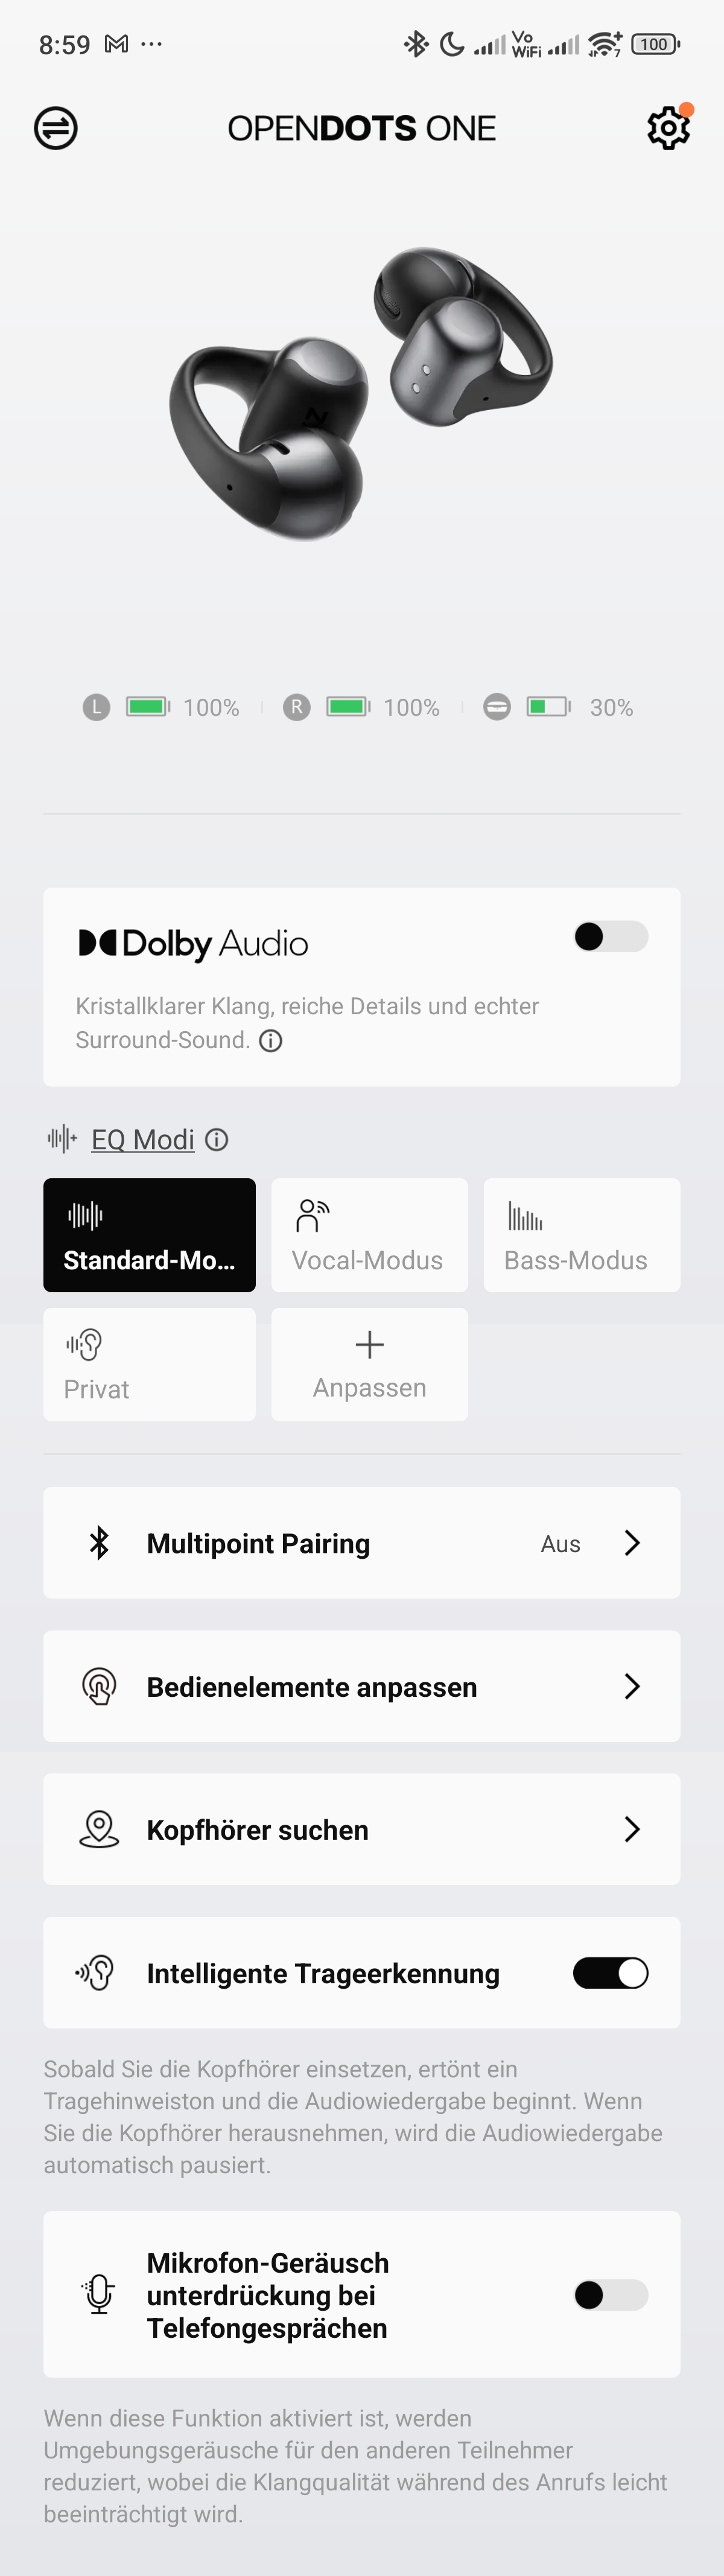Select the Vocal-Modus EQ preset

coord(370,1235)
